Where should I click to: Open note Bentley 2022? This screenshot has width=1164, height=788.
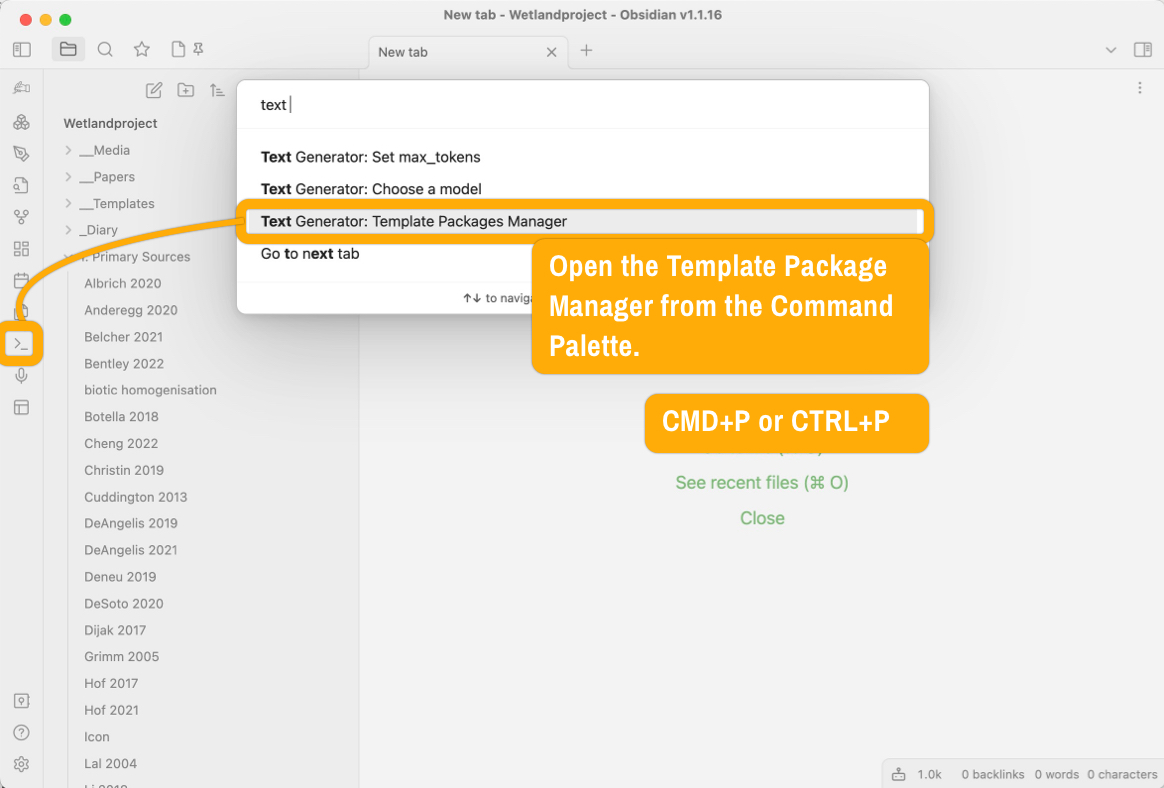[124, 364]
